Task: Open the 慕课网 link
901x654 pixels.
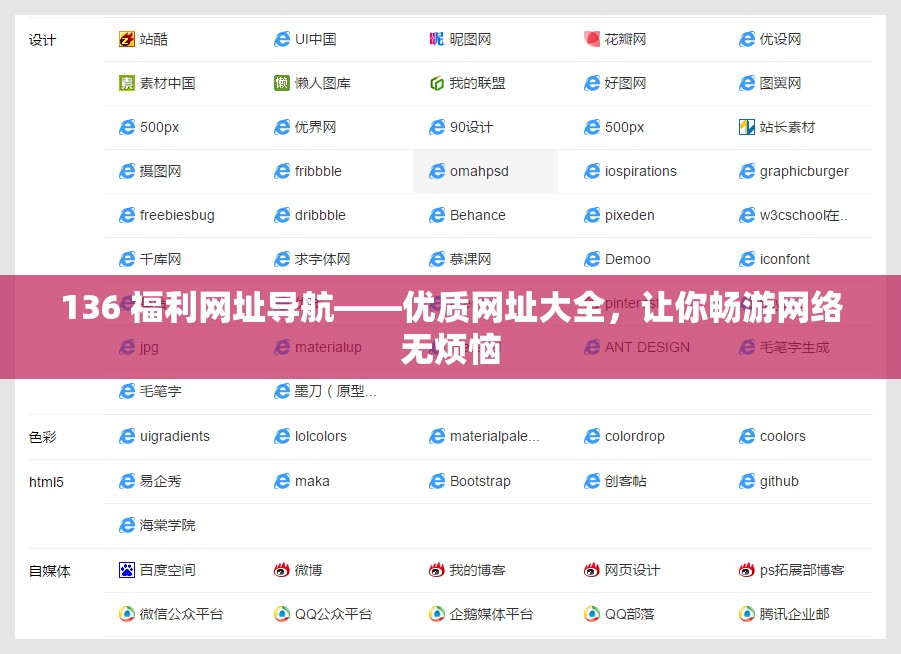Action: click(x=471, y=259)
